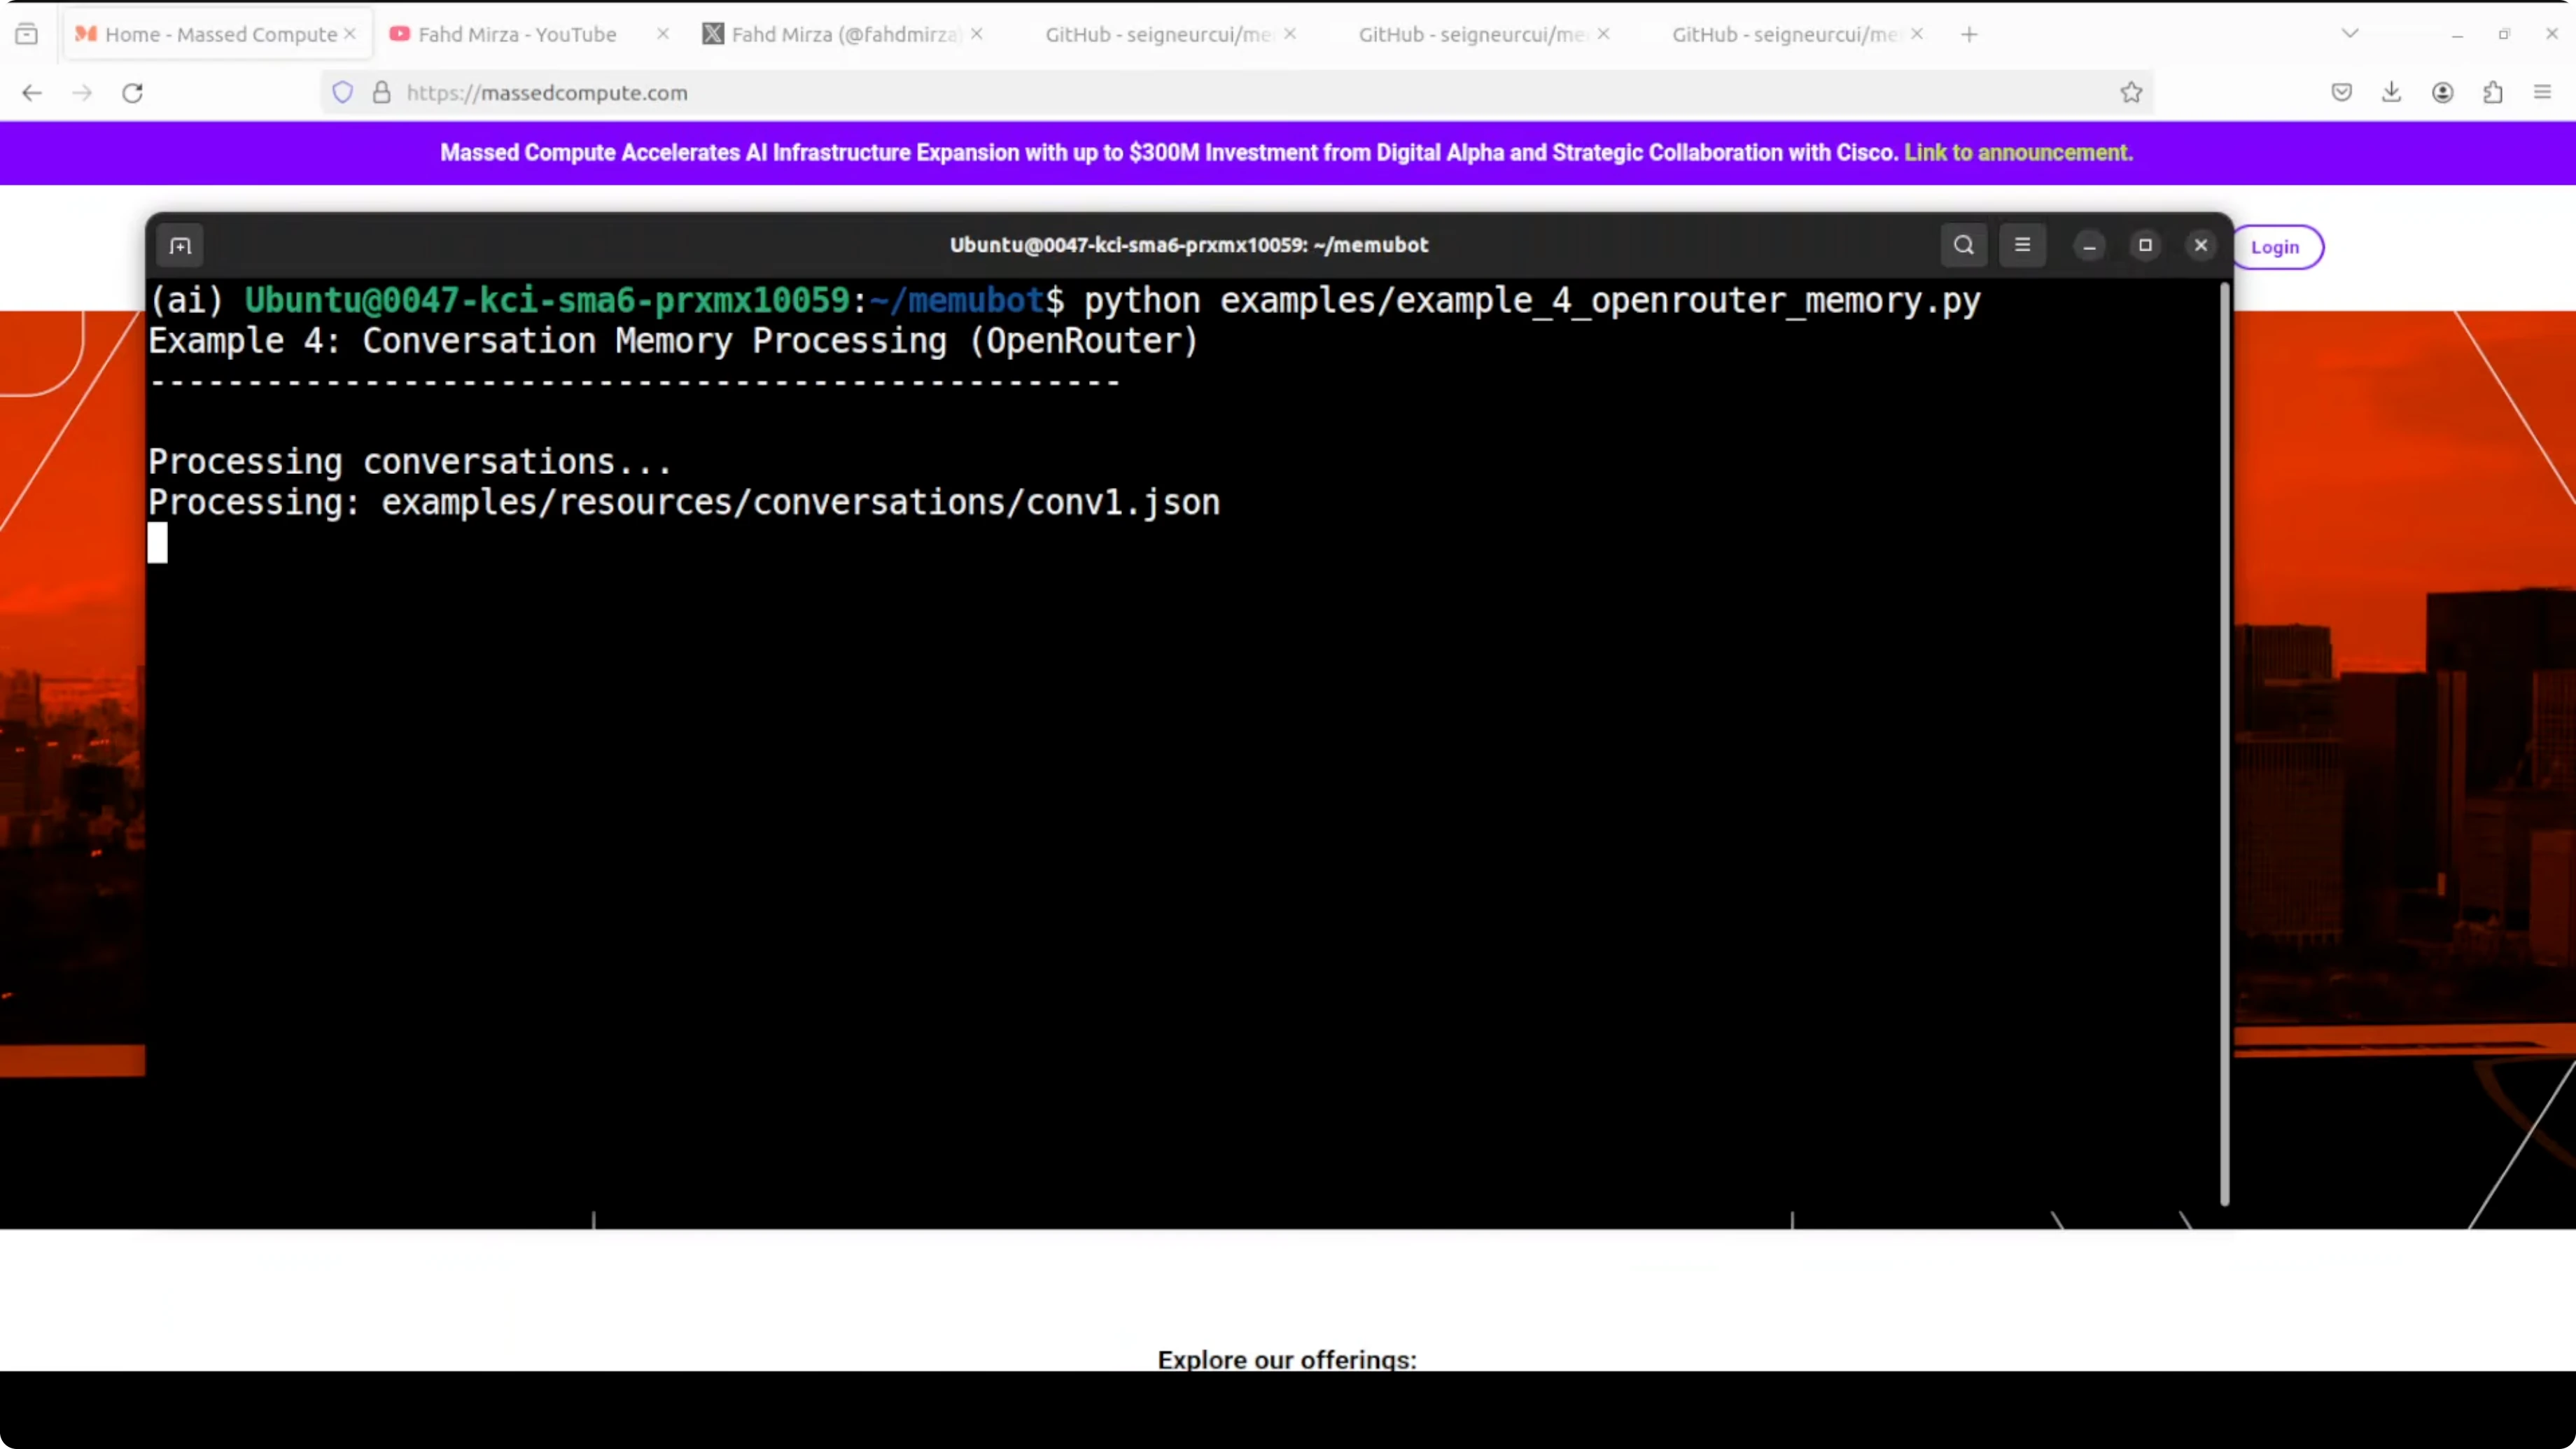
Task: Click the Login button
Action: (x=2277, y=247)
